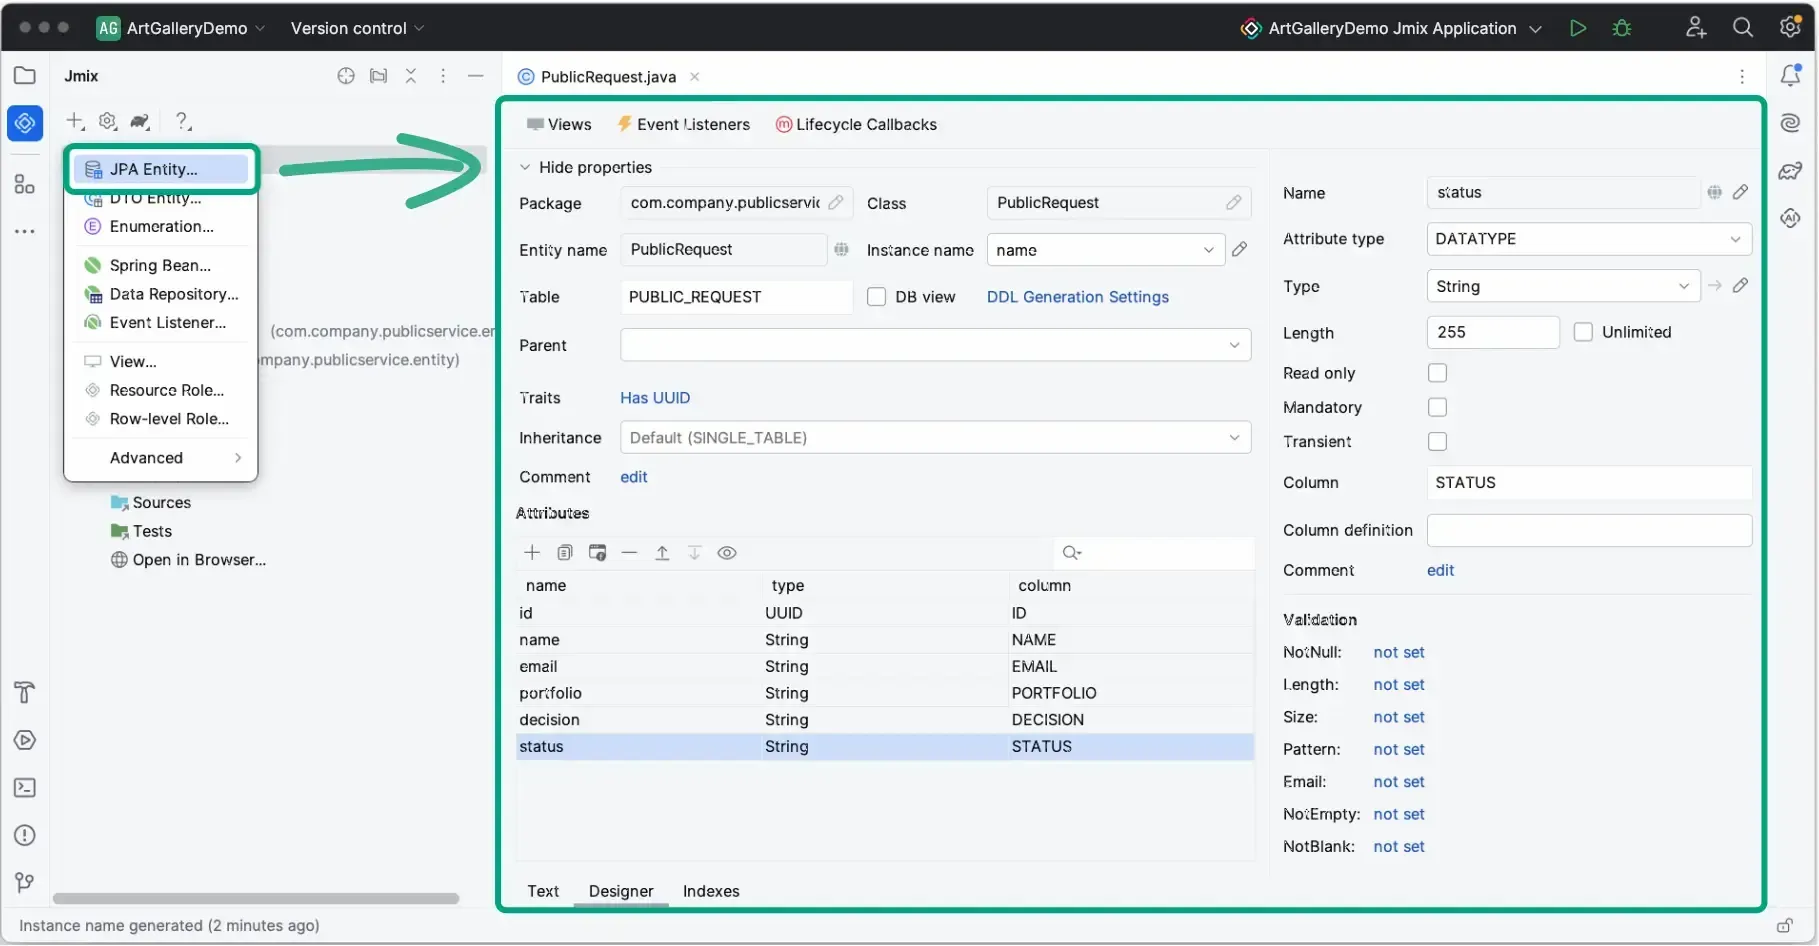
Task: Open the Attribute type DATATYPE dropdown
Action: [x=1588, y=239]
